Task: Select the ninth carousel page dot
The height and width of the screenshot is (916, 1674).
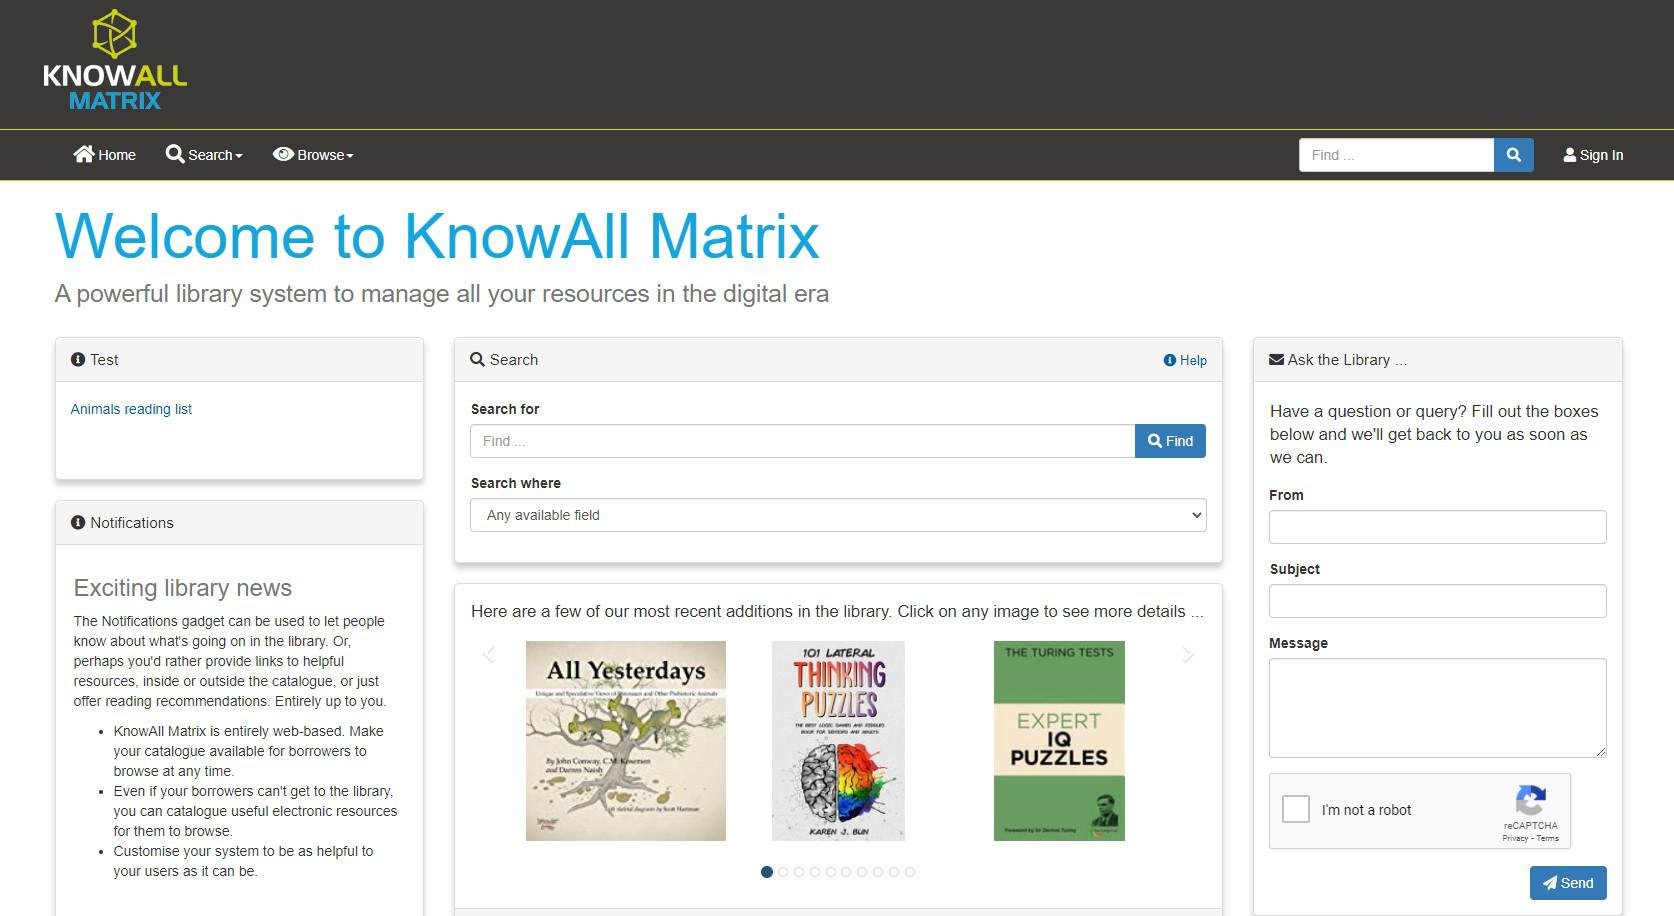Action: pyautogui.click(x=894, y=872)
